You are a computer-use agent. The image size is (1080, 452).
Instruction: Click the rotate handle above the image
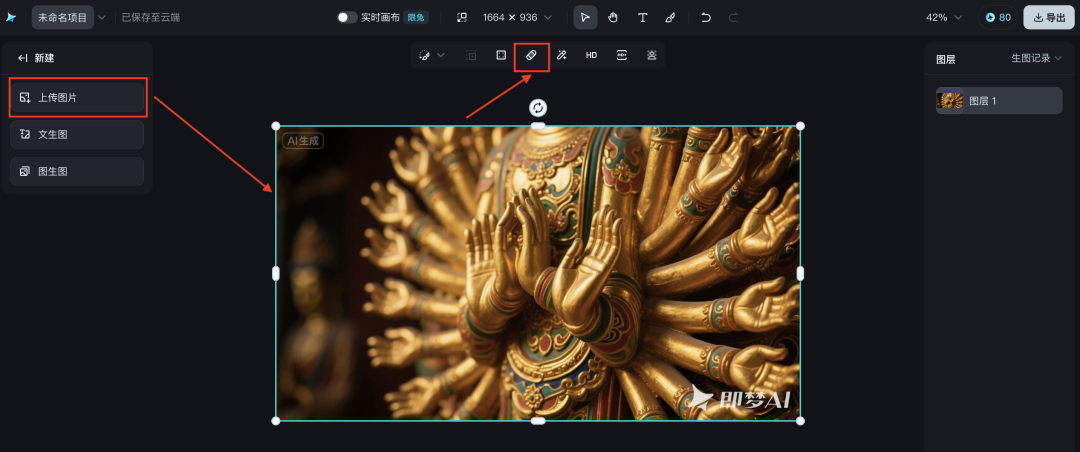click(x=538, y=107)
